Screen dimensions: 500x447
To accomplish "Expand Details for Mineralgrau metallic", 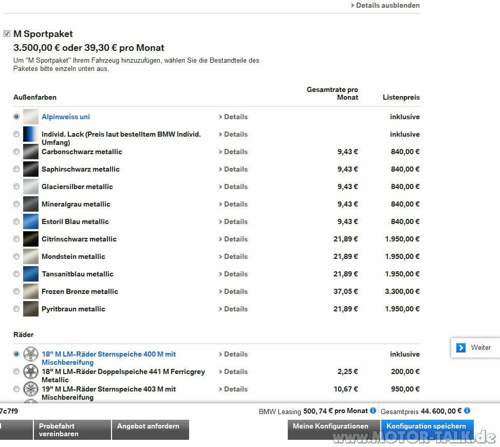I will point(233,204).
